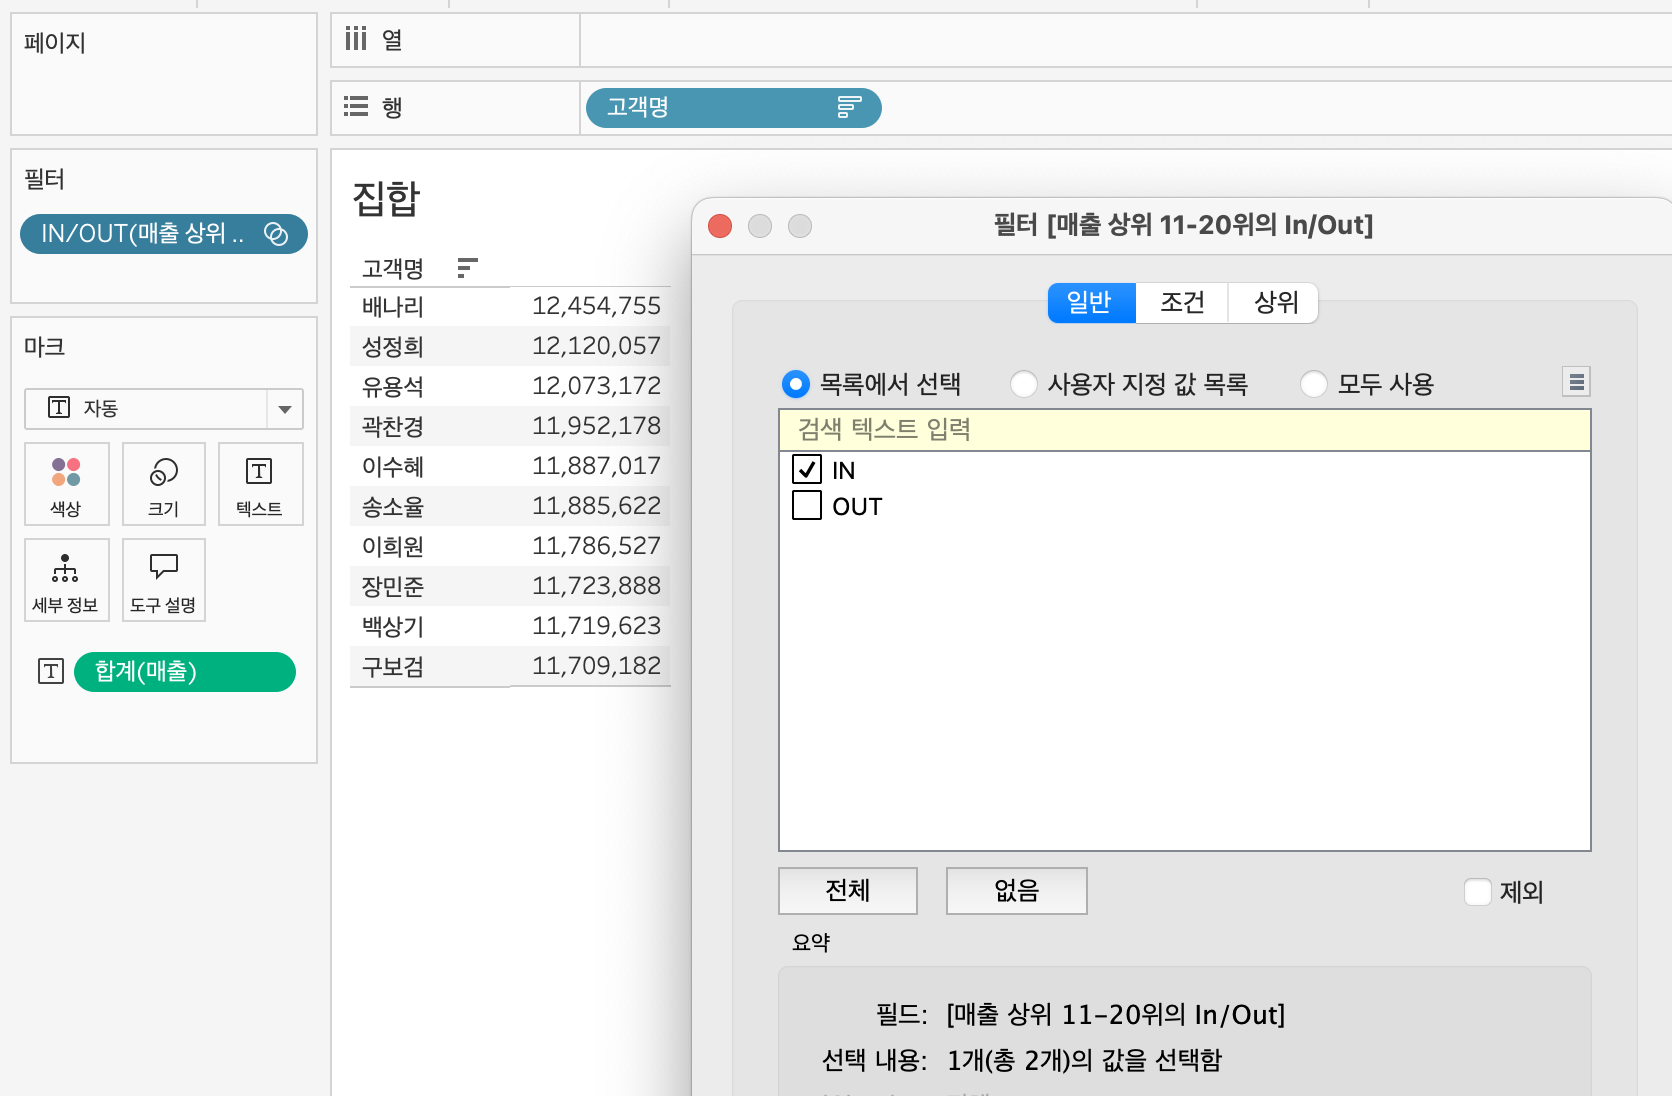Open the Color (색상) marks card

[66, 484]
